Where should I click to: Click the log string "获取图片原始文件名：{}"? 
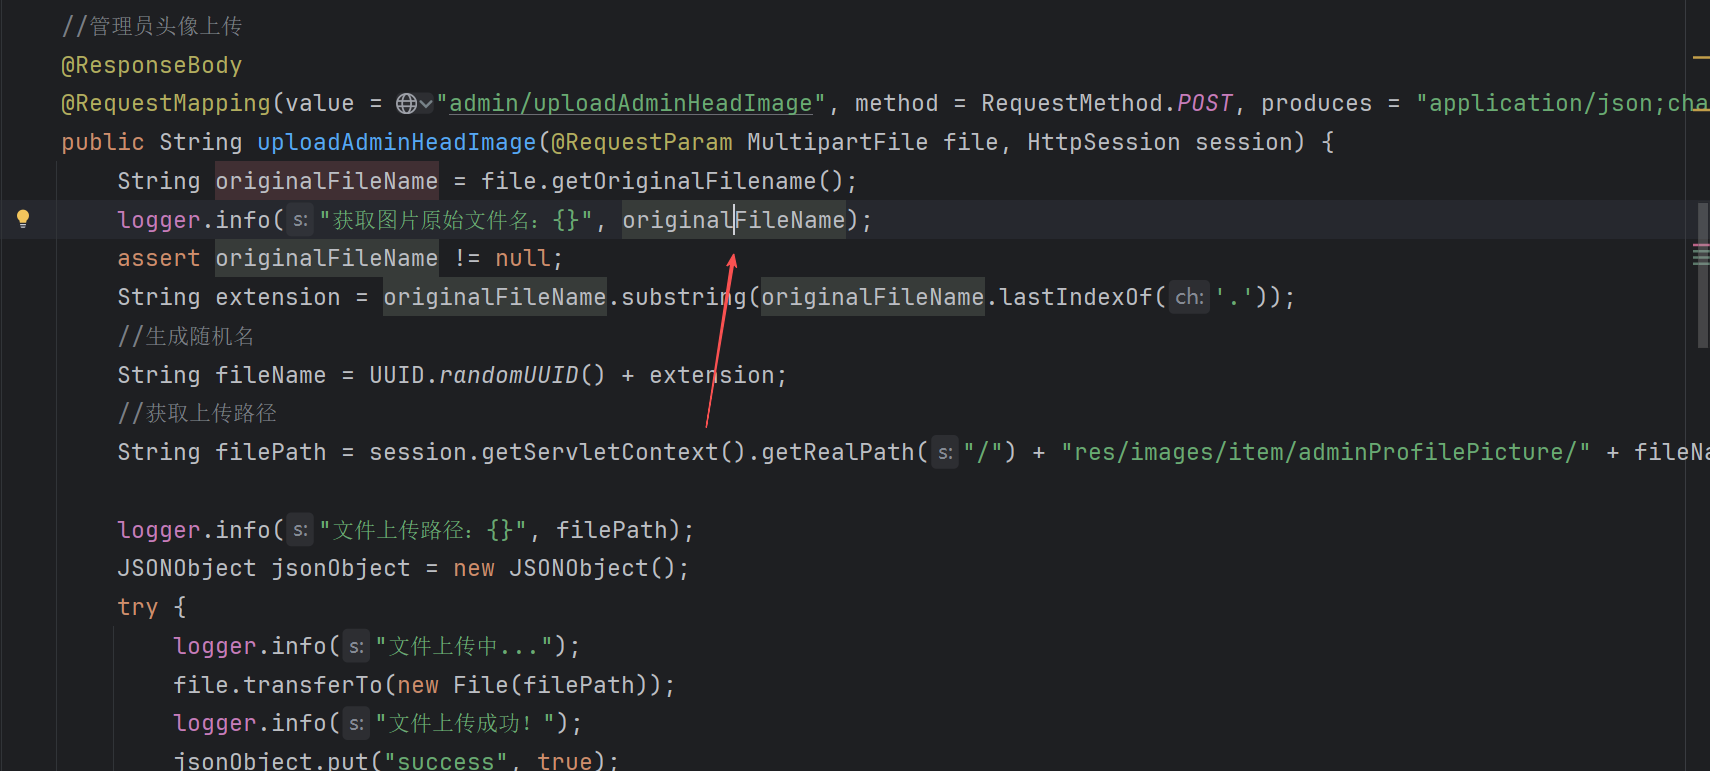(456, 220)
